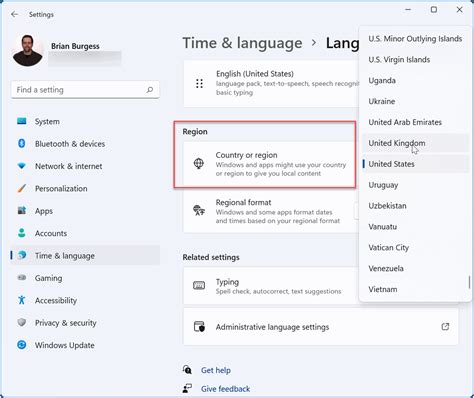Select Uzbekistan from the country list
Image resolution: width=474 pixels, height=398 pixels.
(x=415, y=206)
